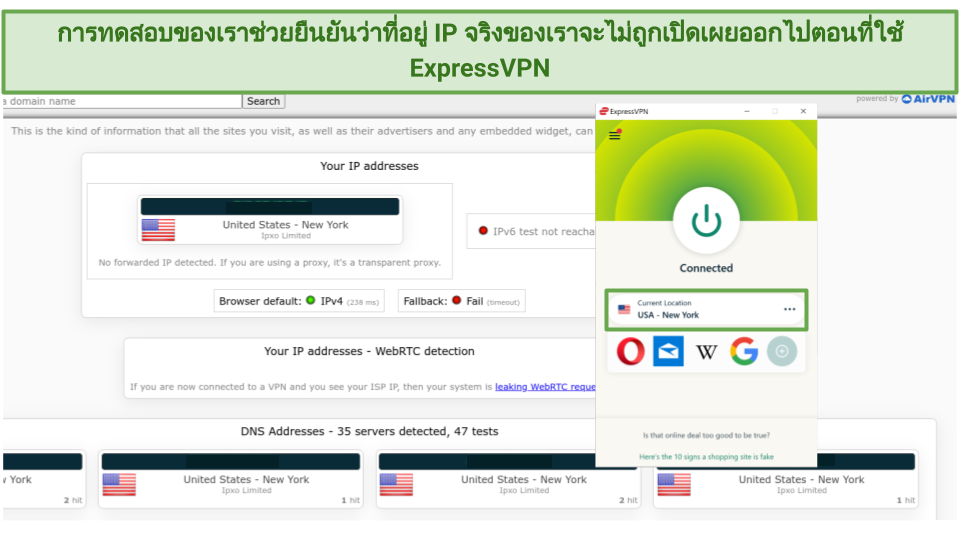Click the Fallback Fail red indicator
The image size is (960, 537).
tap(456, 301)
